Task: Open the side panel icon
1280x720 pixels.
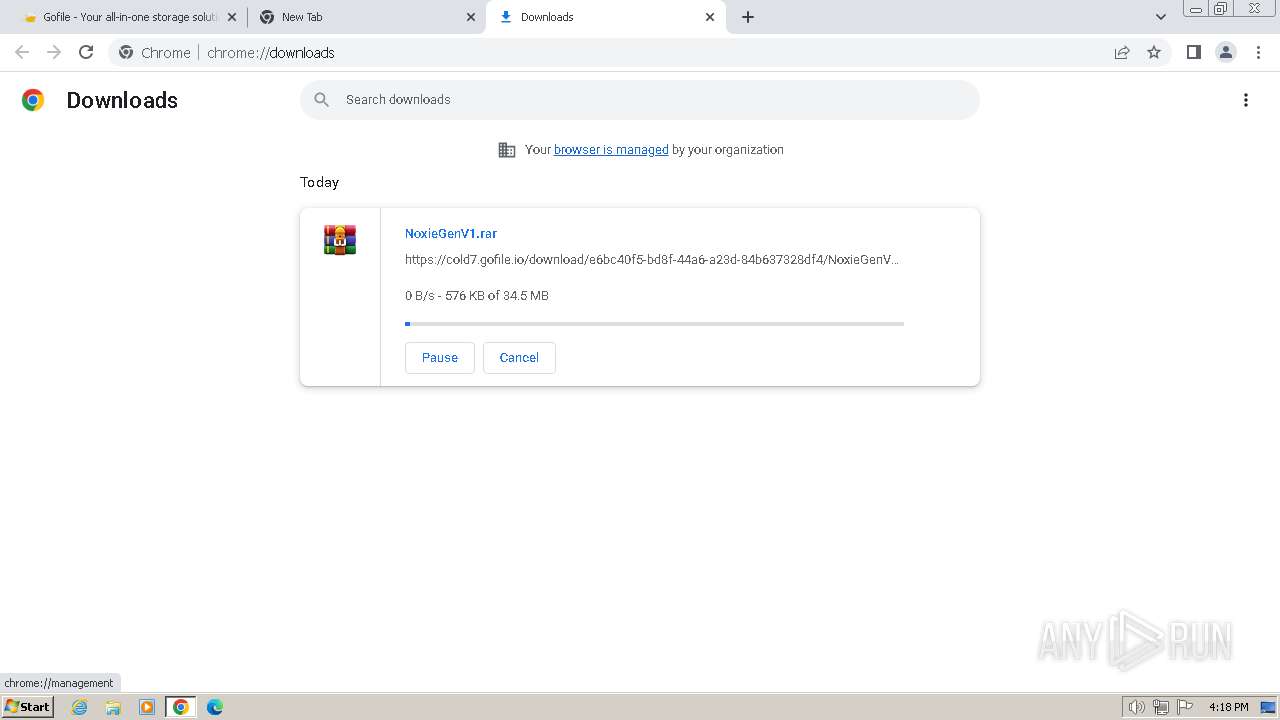Action: point(1193,52)
